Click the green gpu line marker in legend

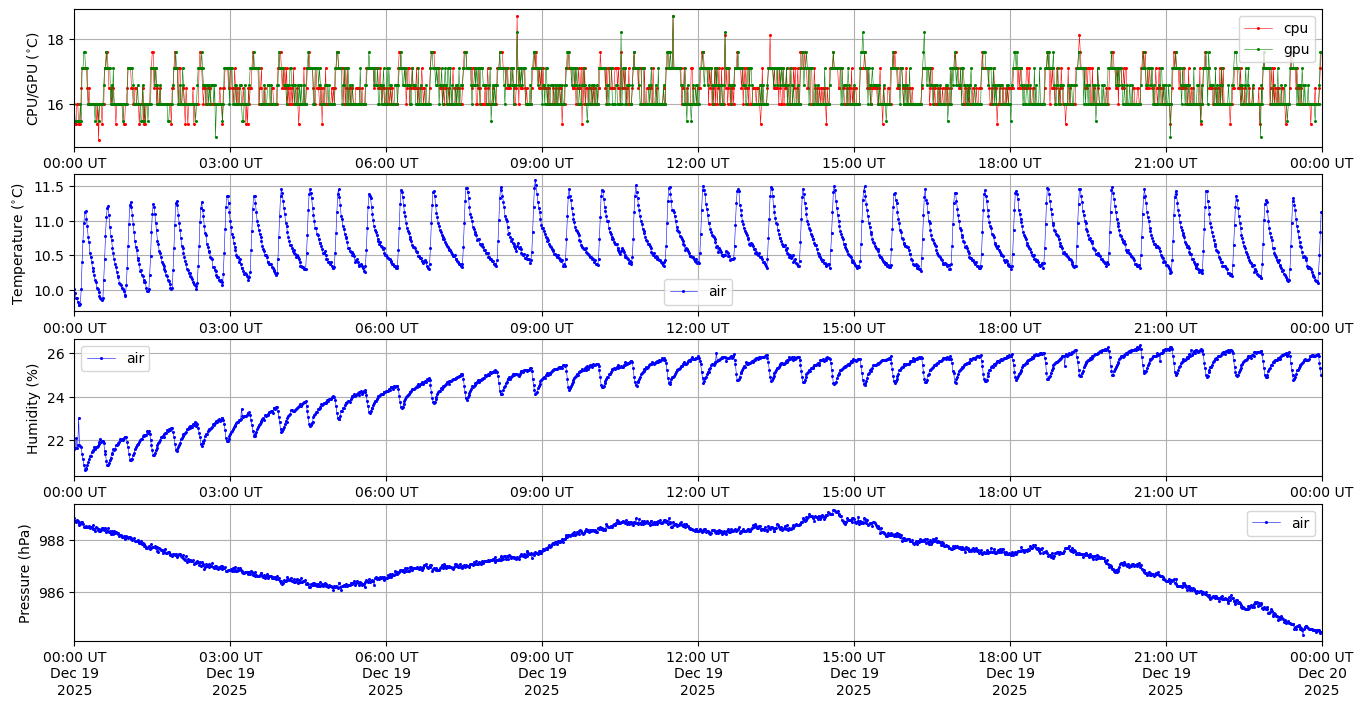[x=1260, y=48]
